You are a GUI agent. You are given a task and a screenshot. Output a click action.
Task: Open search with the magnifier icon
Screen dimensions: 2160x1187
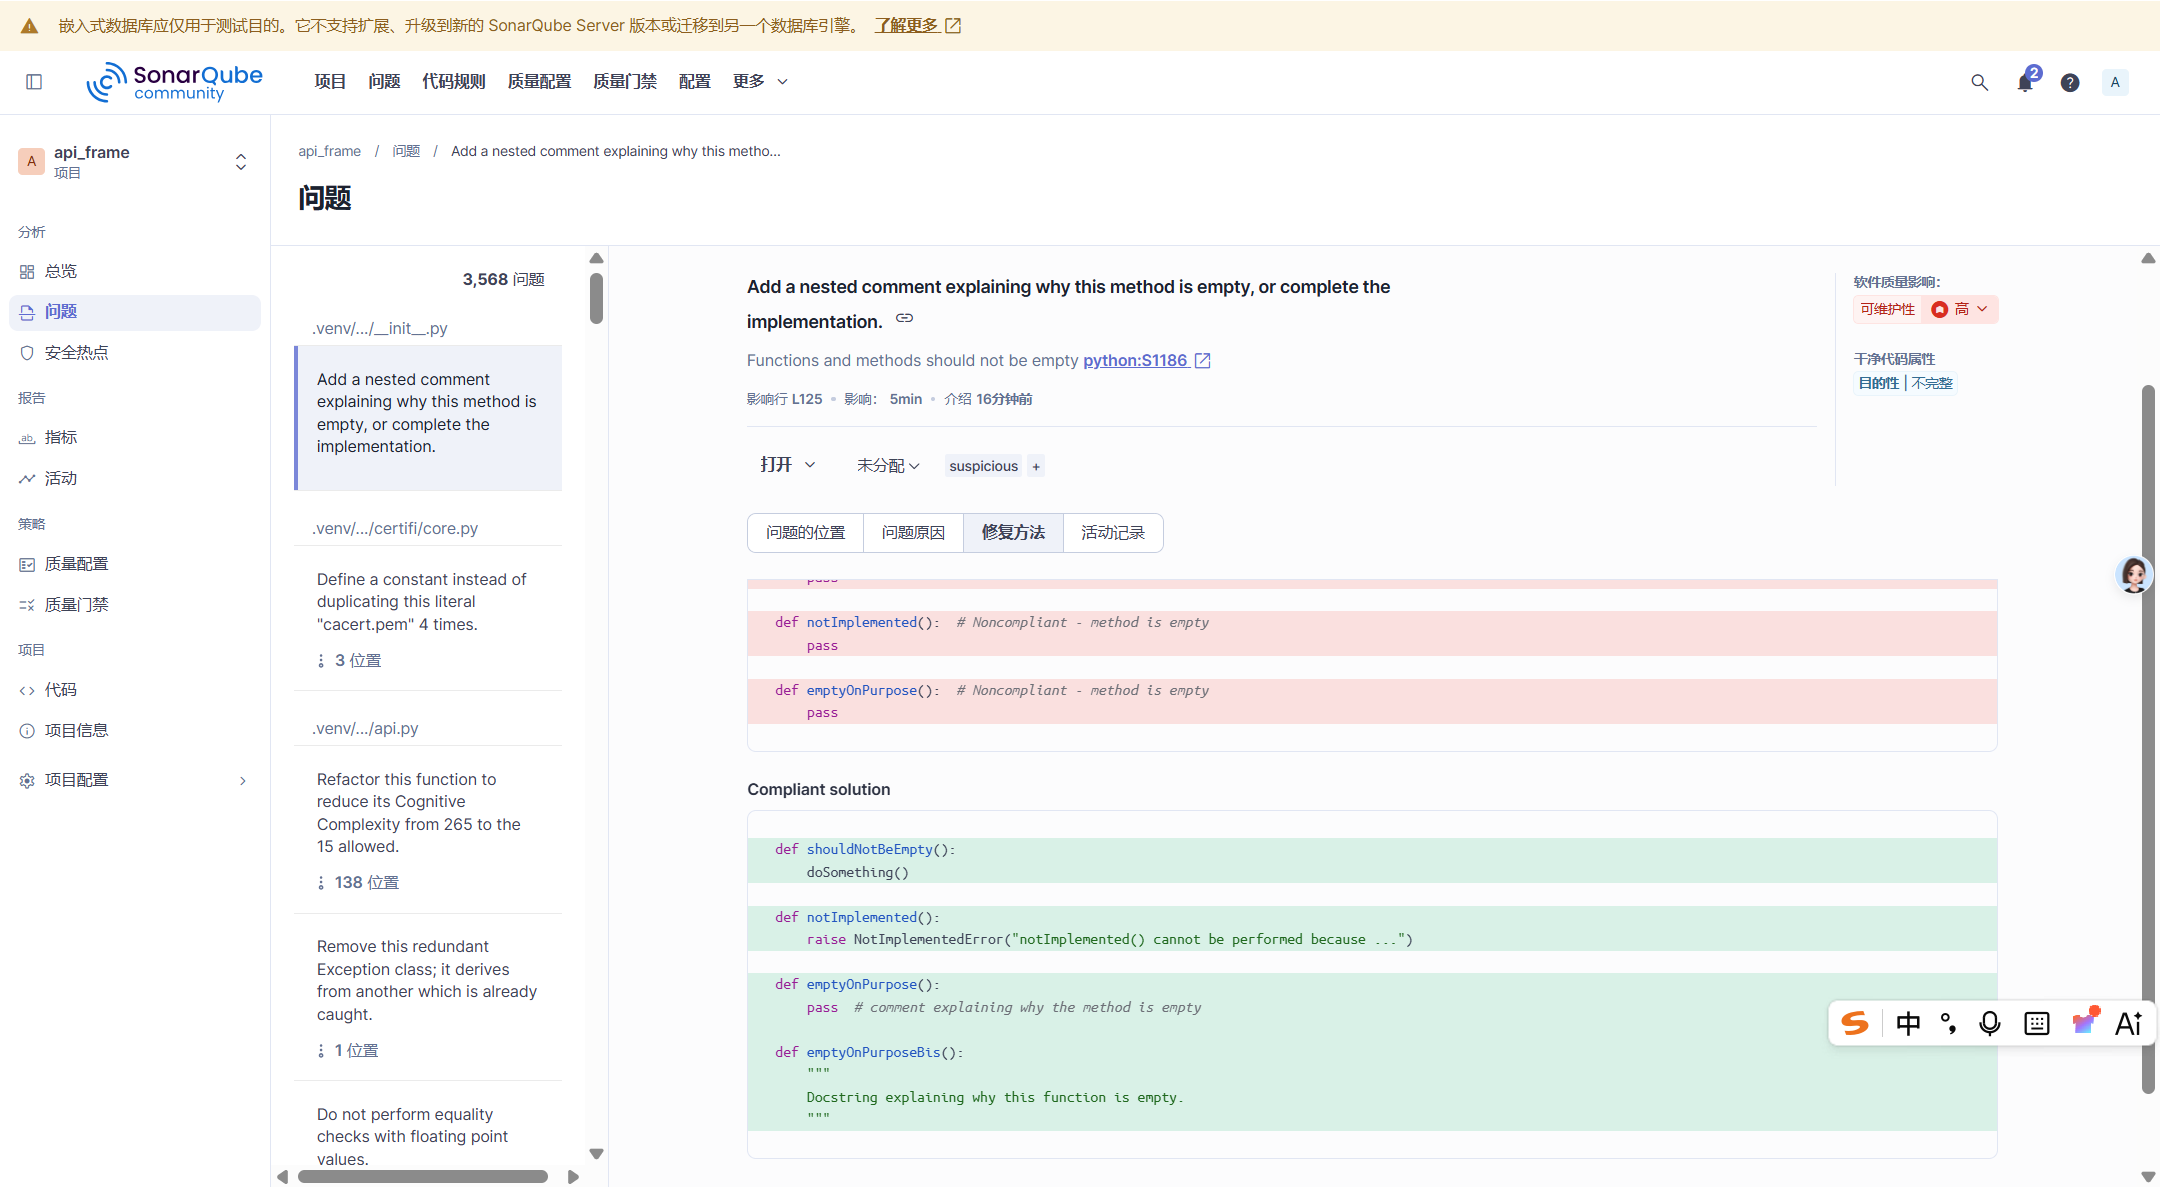point(1979,82)
